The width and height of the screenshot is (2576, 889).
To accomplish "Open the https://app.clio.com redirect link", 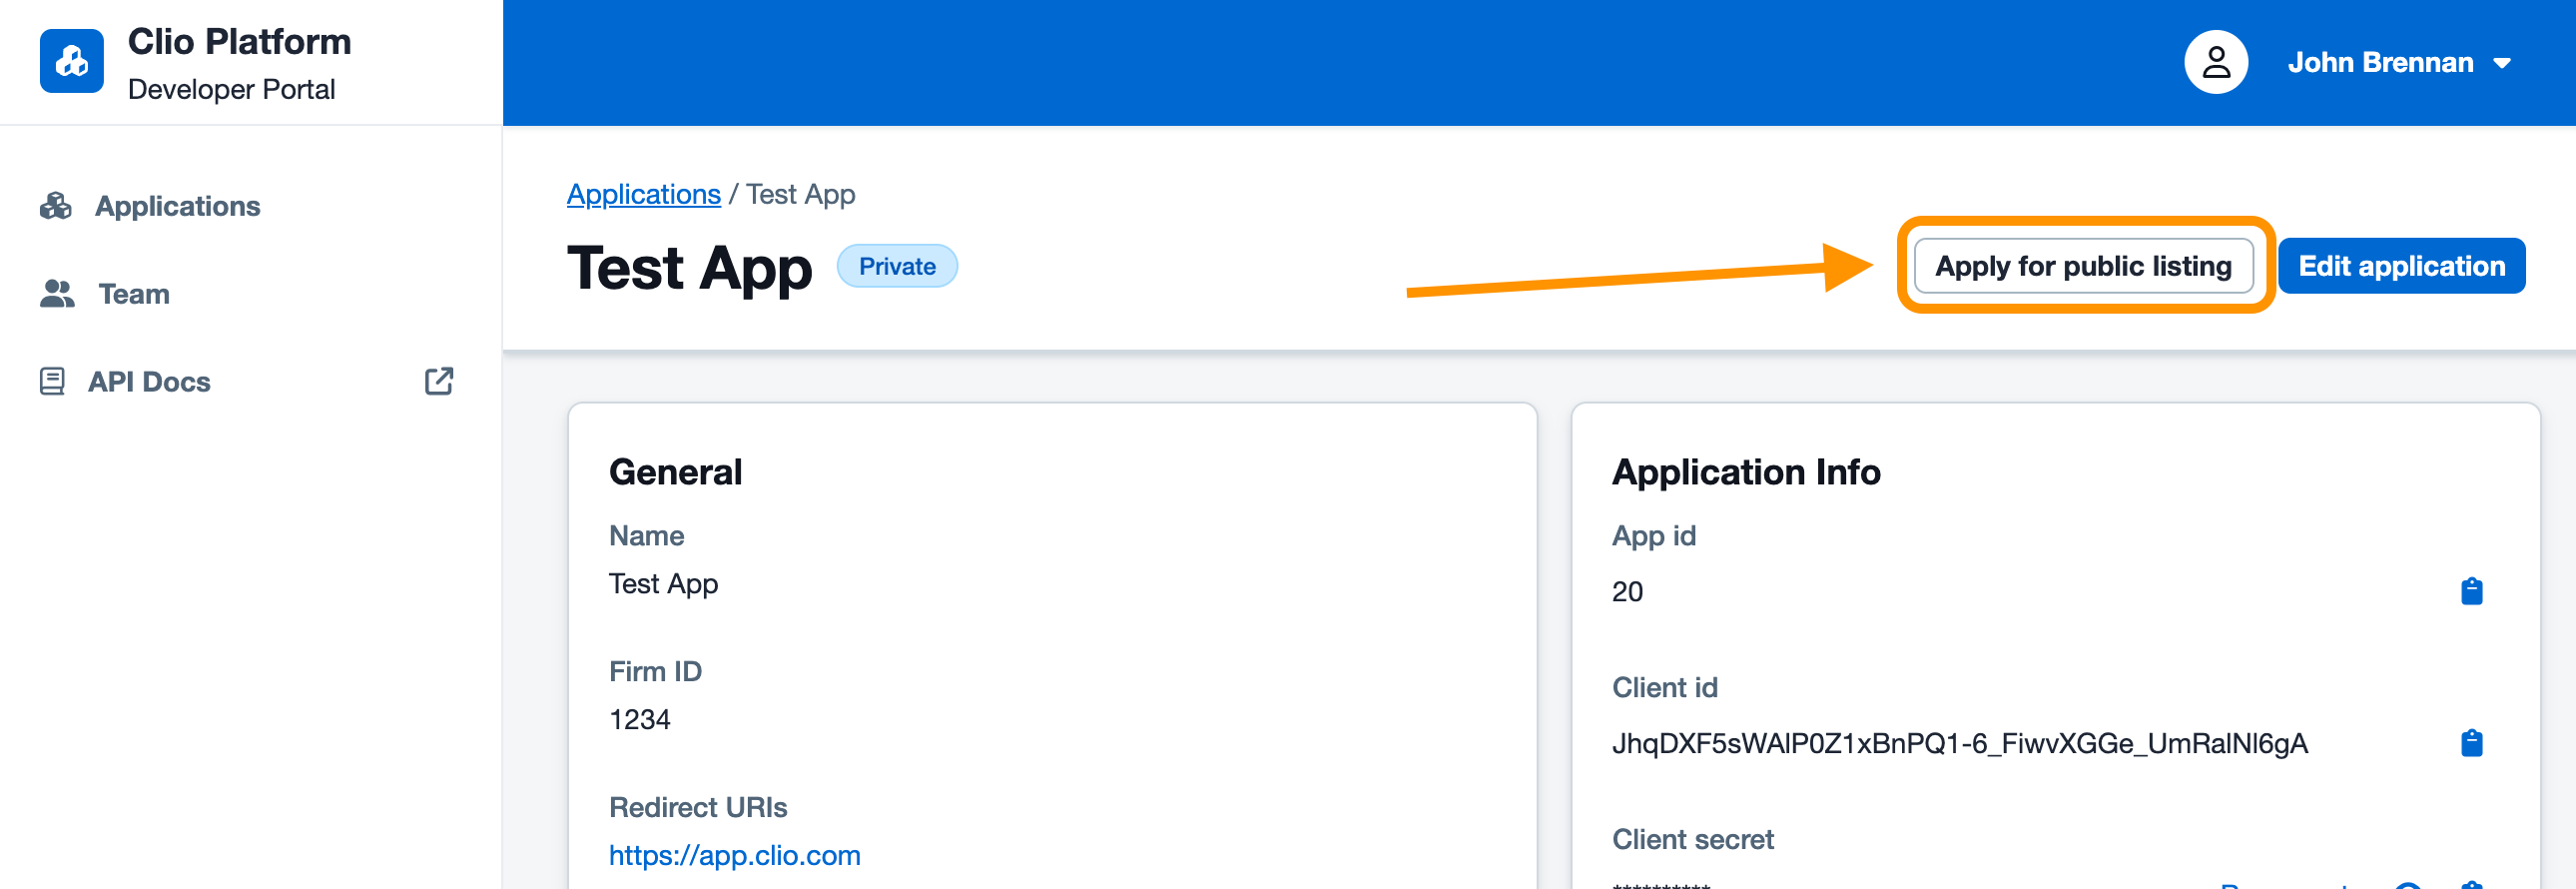I will click(x=734, y=855).
